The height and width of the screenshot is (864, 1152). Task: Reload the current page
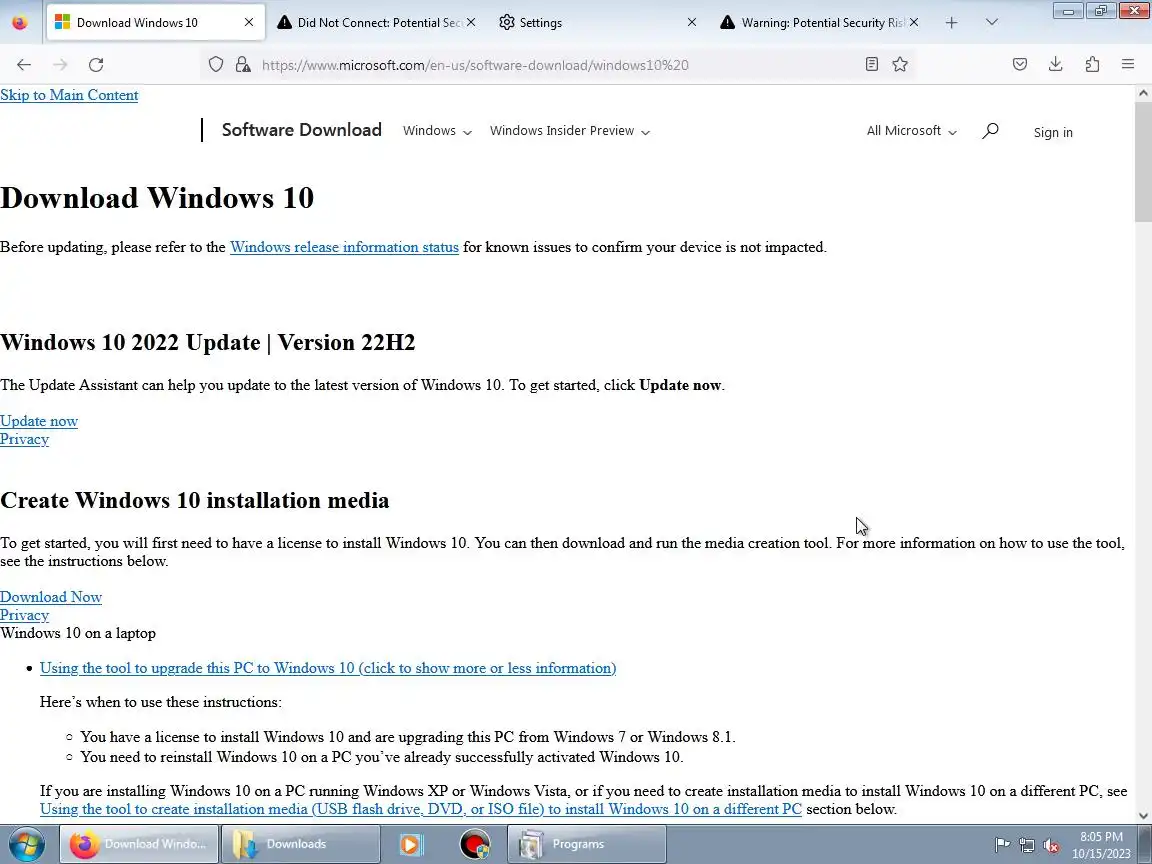coord(96,65)
